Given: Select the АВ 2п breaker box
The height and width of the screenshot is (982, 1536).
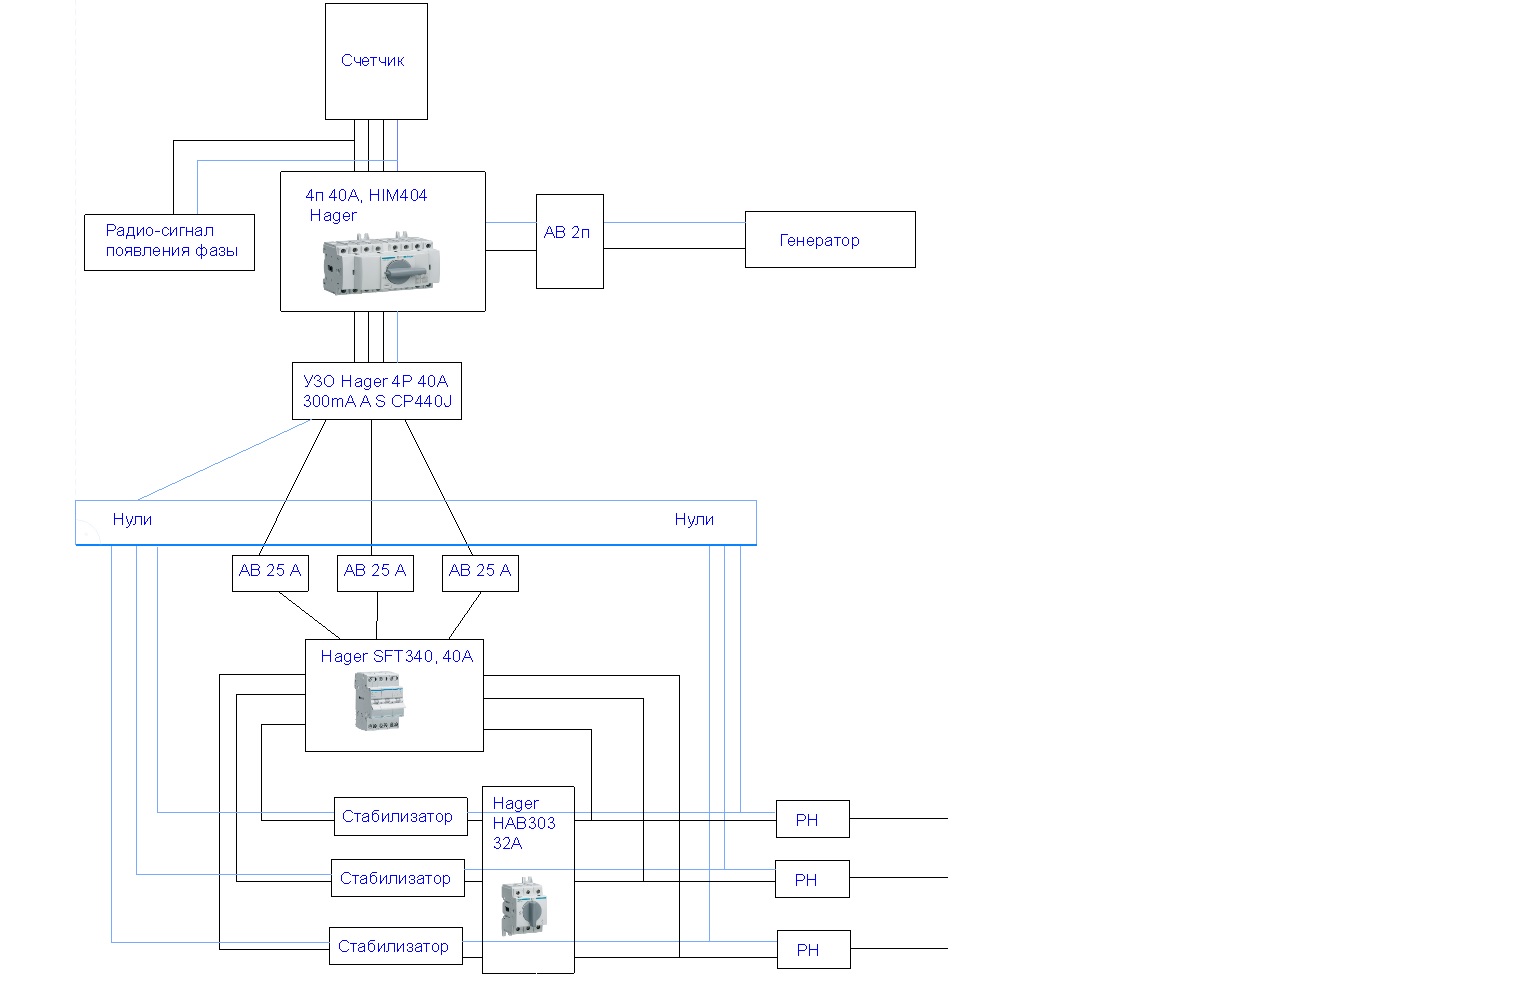Looking at the screenshot, I should pos(570,241).
